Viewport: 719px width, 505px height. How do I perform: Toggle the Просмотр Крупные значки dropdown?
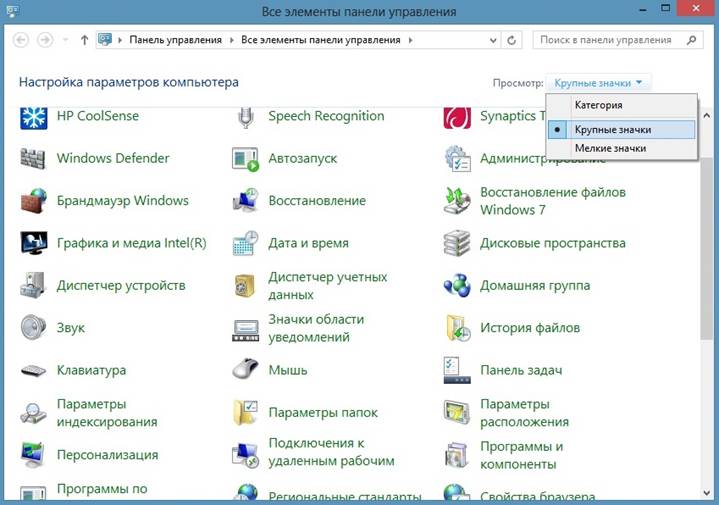click(598, 83)
